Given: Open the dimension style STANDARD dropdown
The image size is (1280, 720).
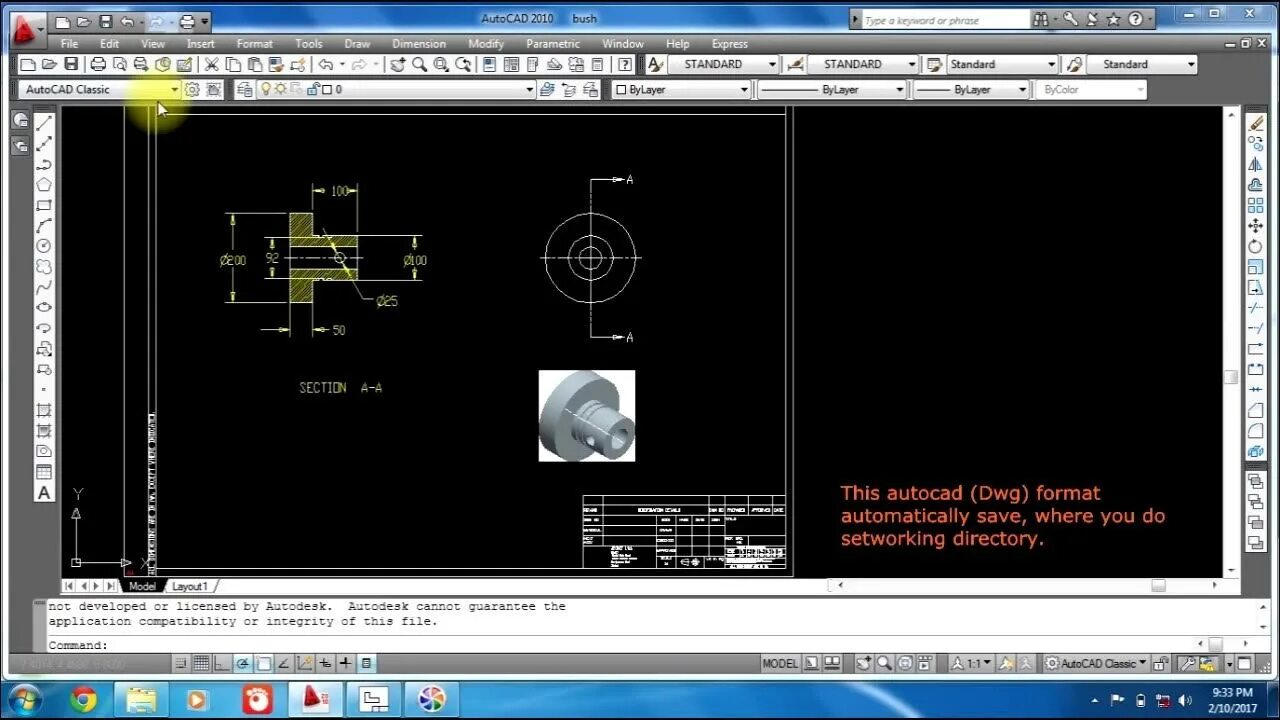Looking at the screenshot, I should point(863,64).
